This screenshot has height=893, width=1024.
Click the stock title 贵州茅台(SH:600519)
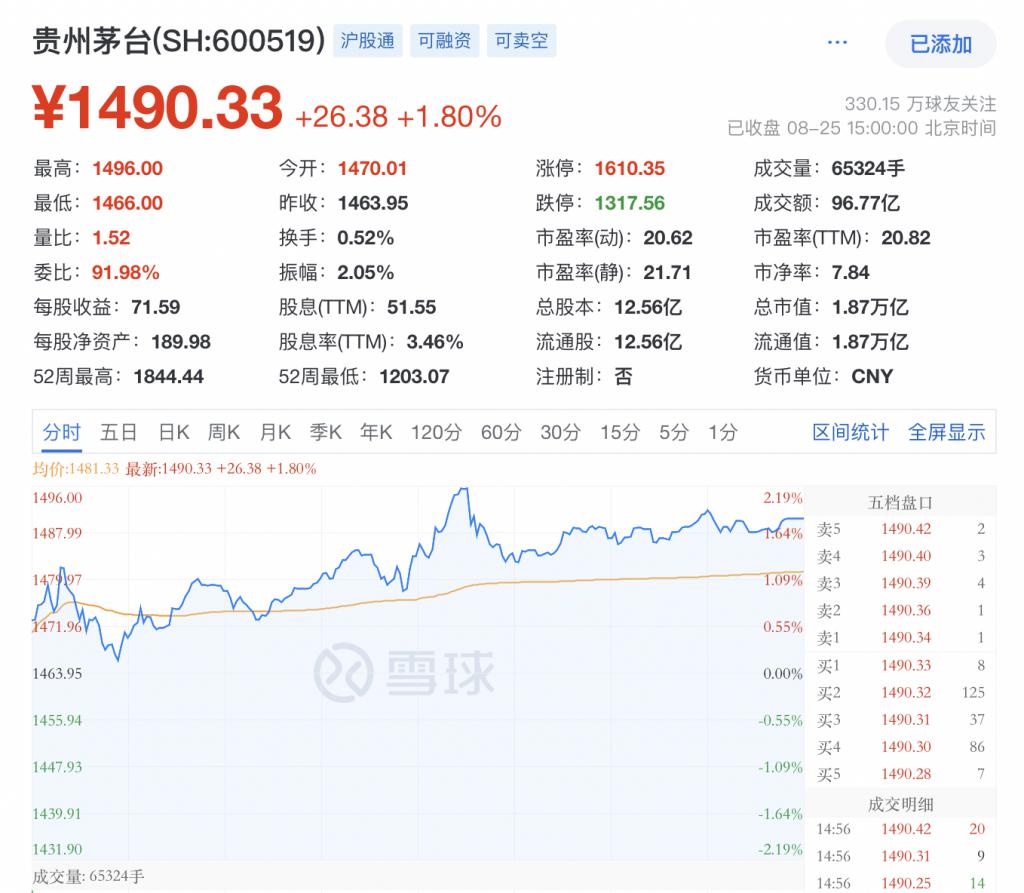(179, 41)
